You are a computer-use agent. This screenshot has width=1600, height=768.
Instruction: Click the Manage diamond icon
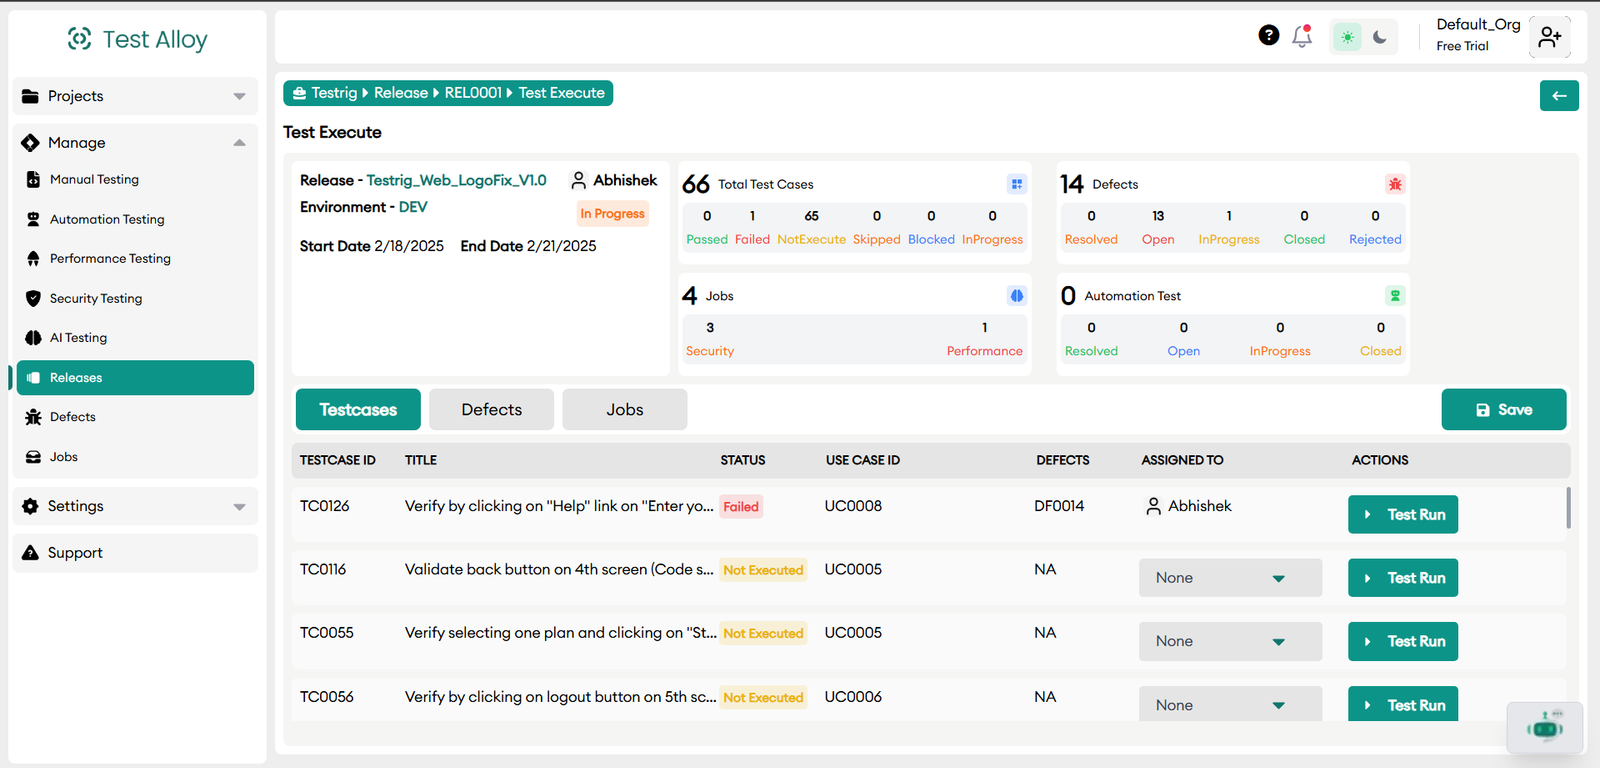[31, 143]
